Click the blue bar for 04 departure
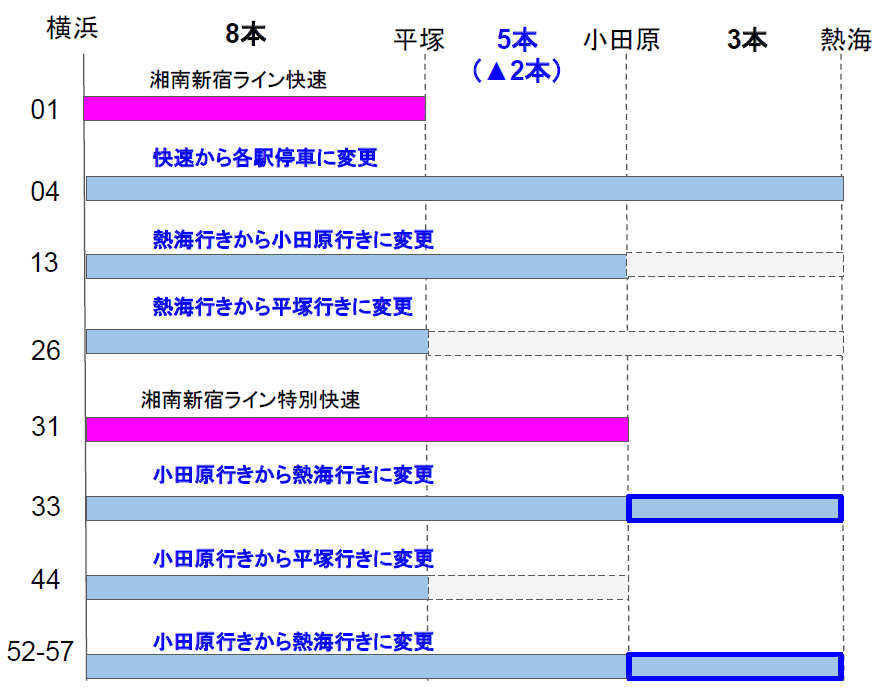The width and height of the screenshot is (875, 693). (x=465, y=189)
